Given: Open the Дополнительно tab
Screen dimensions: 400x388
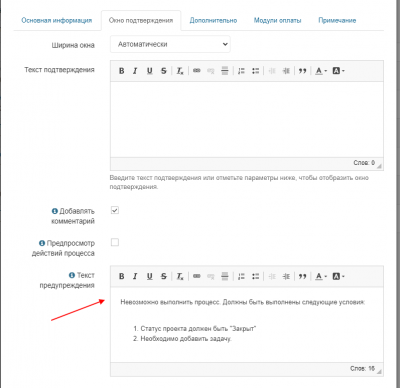Looking at the screenshot, I should click(x=213, y=20).
